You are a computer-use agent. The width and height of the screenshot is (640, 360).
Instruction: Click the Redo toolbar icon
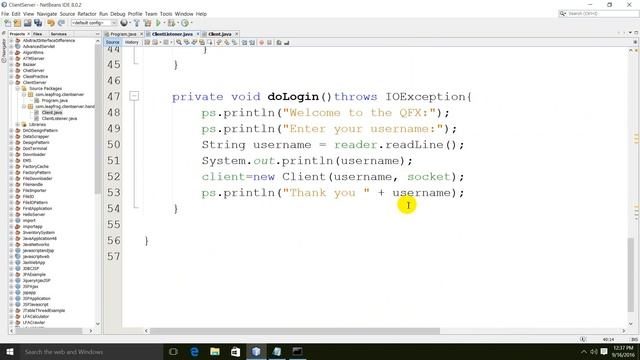coord(61,23)
